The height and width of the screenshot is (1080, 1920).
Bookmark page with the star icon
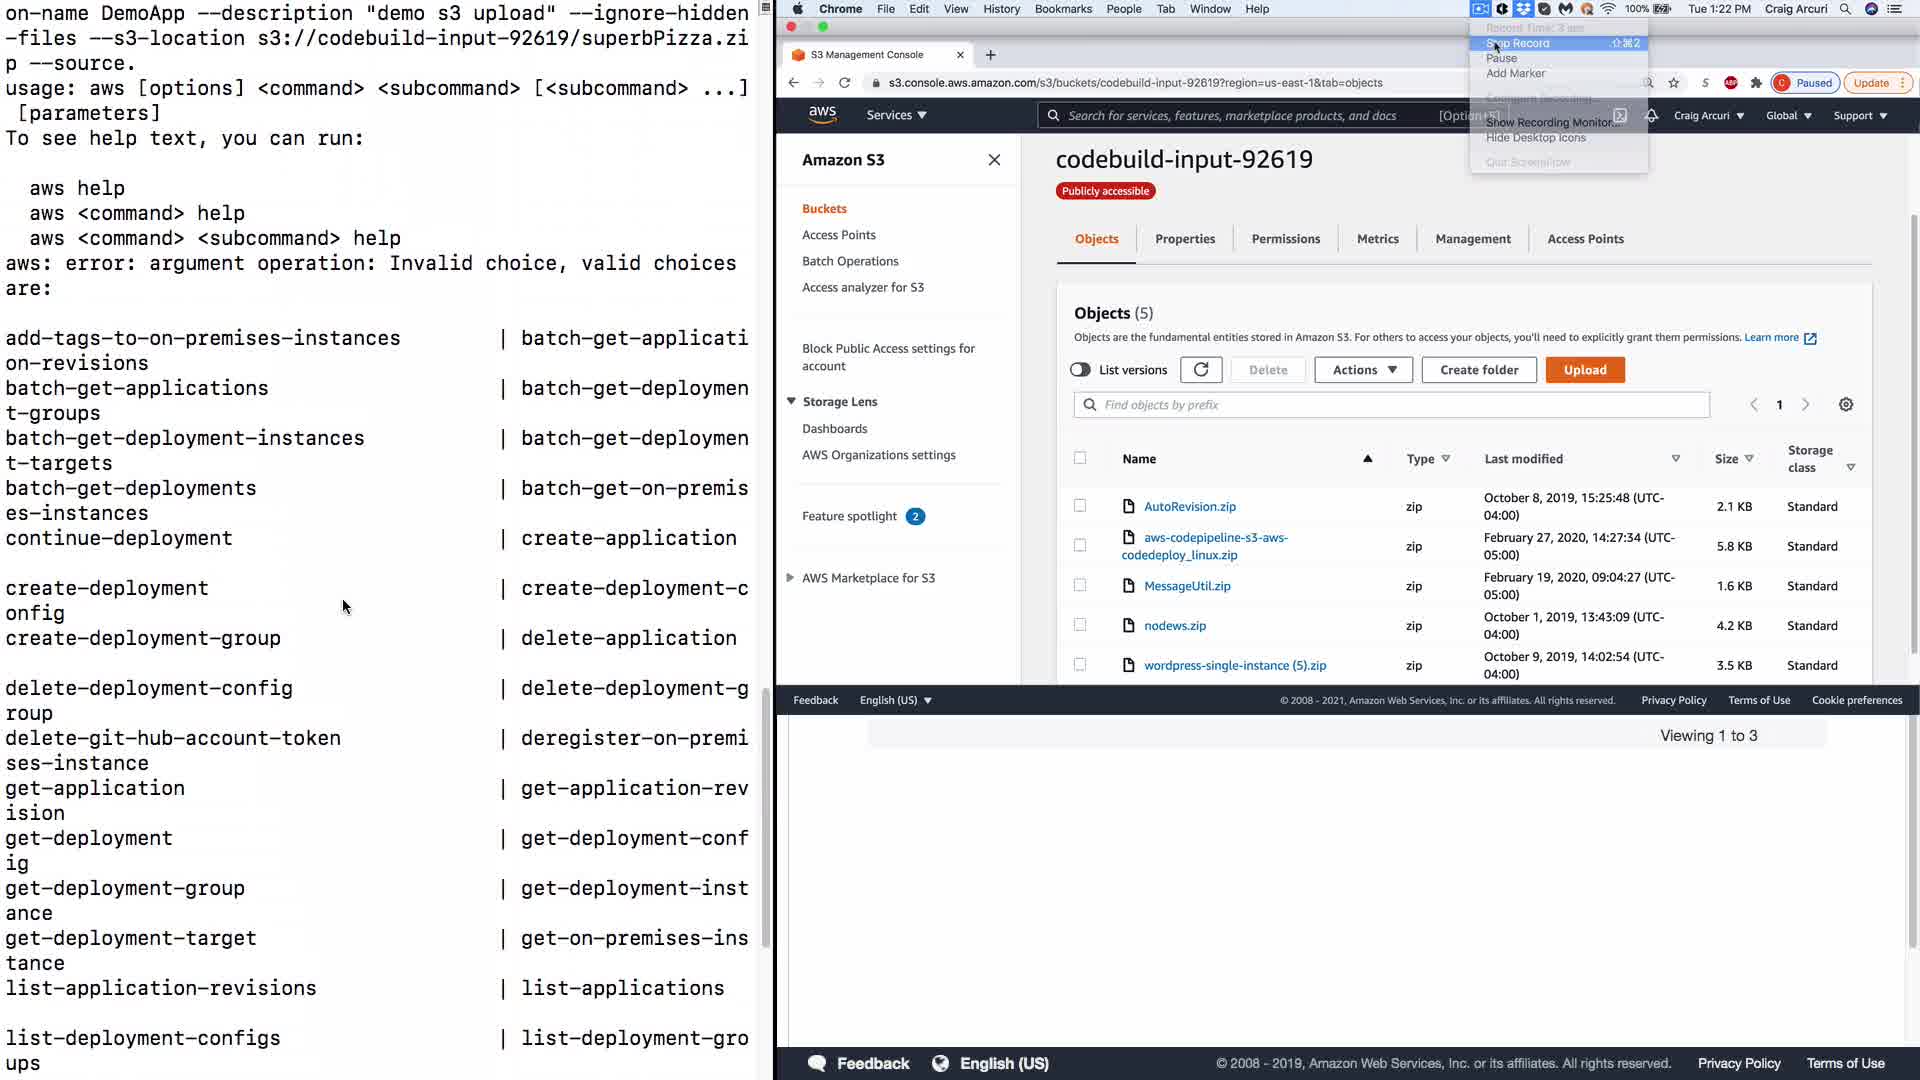[1674, 83]
